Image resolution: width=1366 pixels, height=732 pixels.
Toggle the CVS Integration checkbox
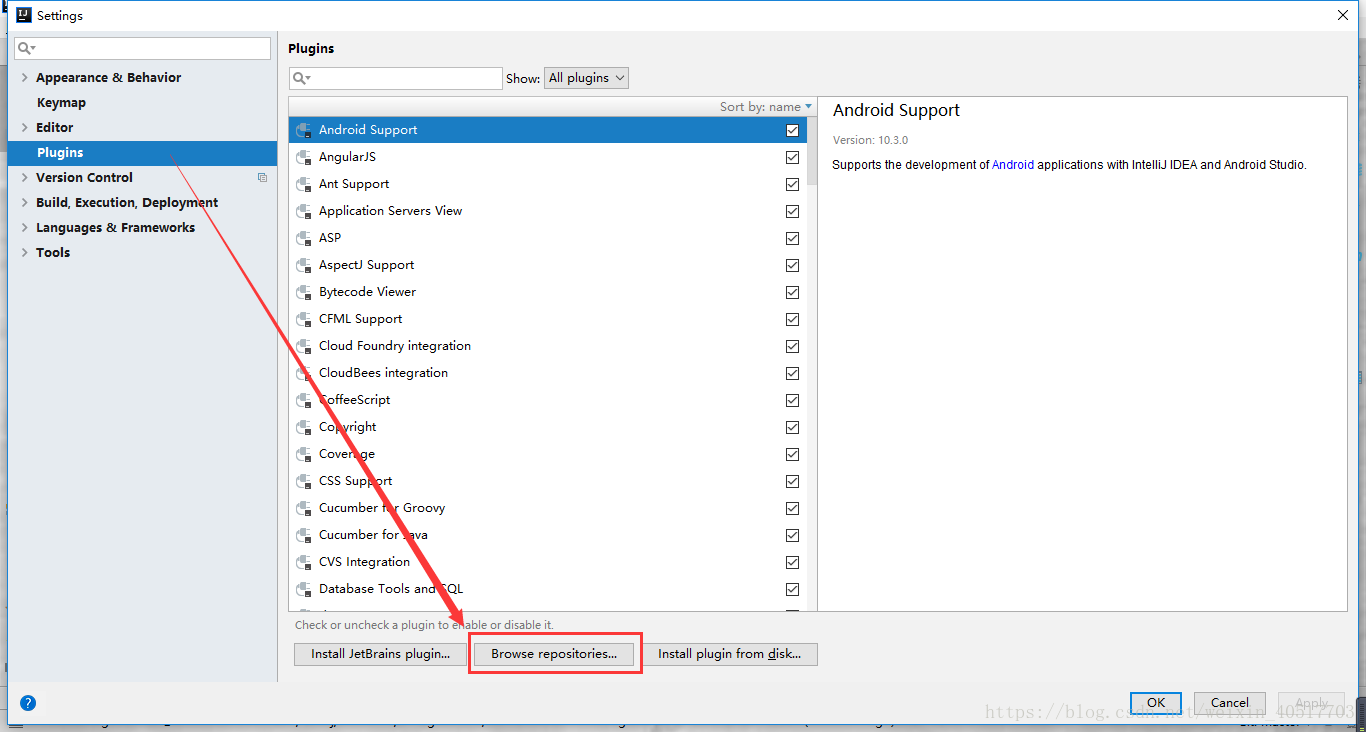[x=792, y=562]
